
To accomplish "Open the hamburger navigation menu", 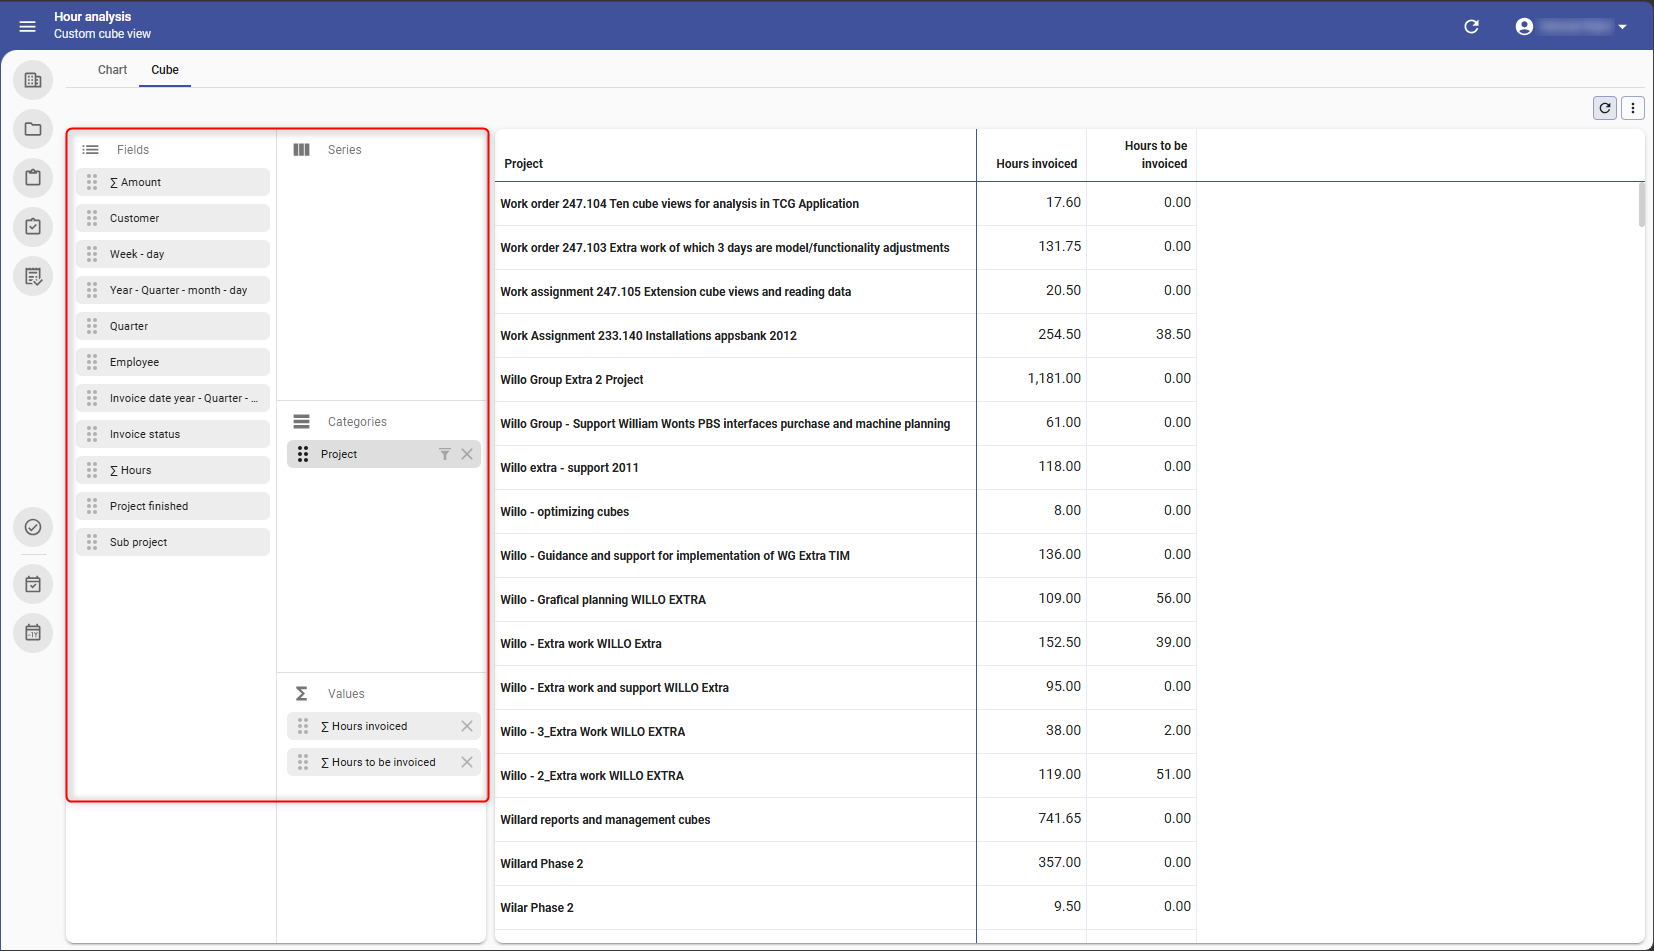I will tap(27, 26).
